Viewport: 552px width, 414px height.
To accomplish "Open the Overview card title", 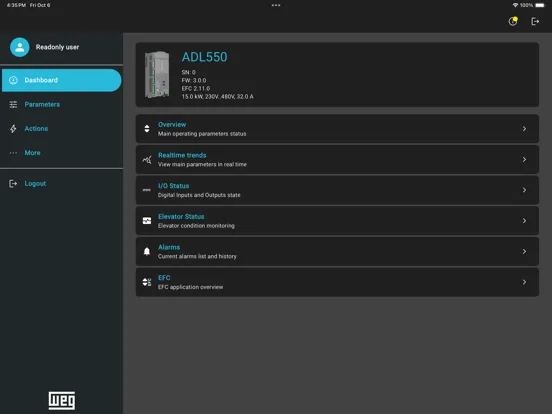I will click(x=172, y=125).
